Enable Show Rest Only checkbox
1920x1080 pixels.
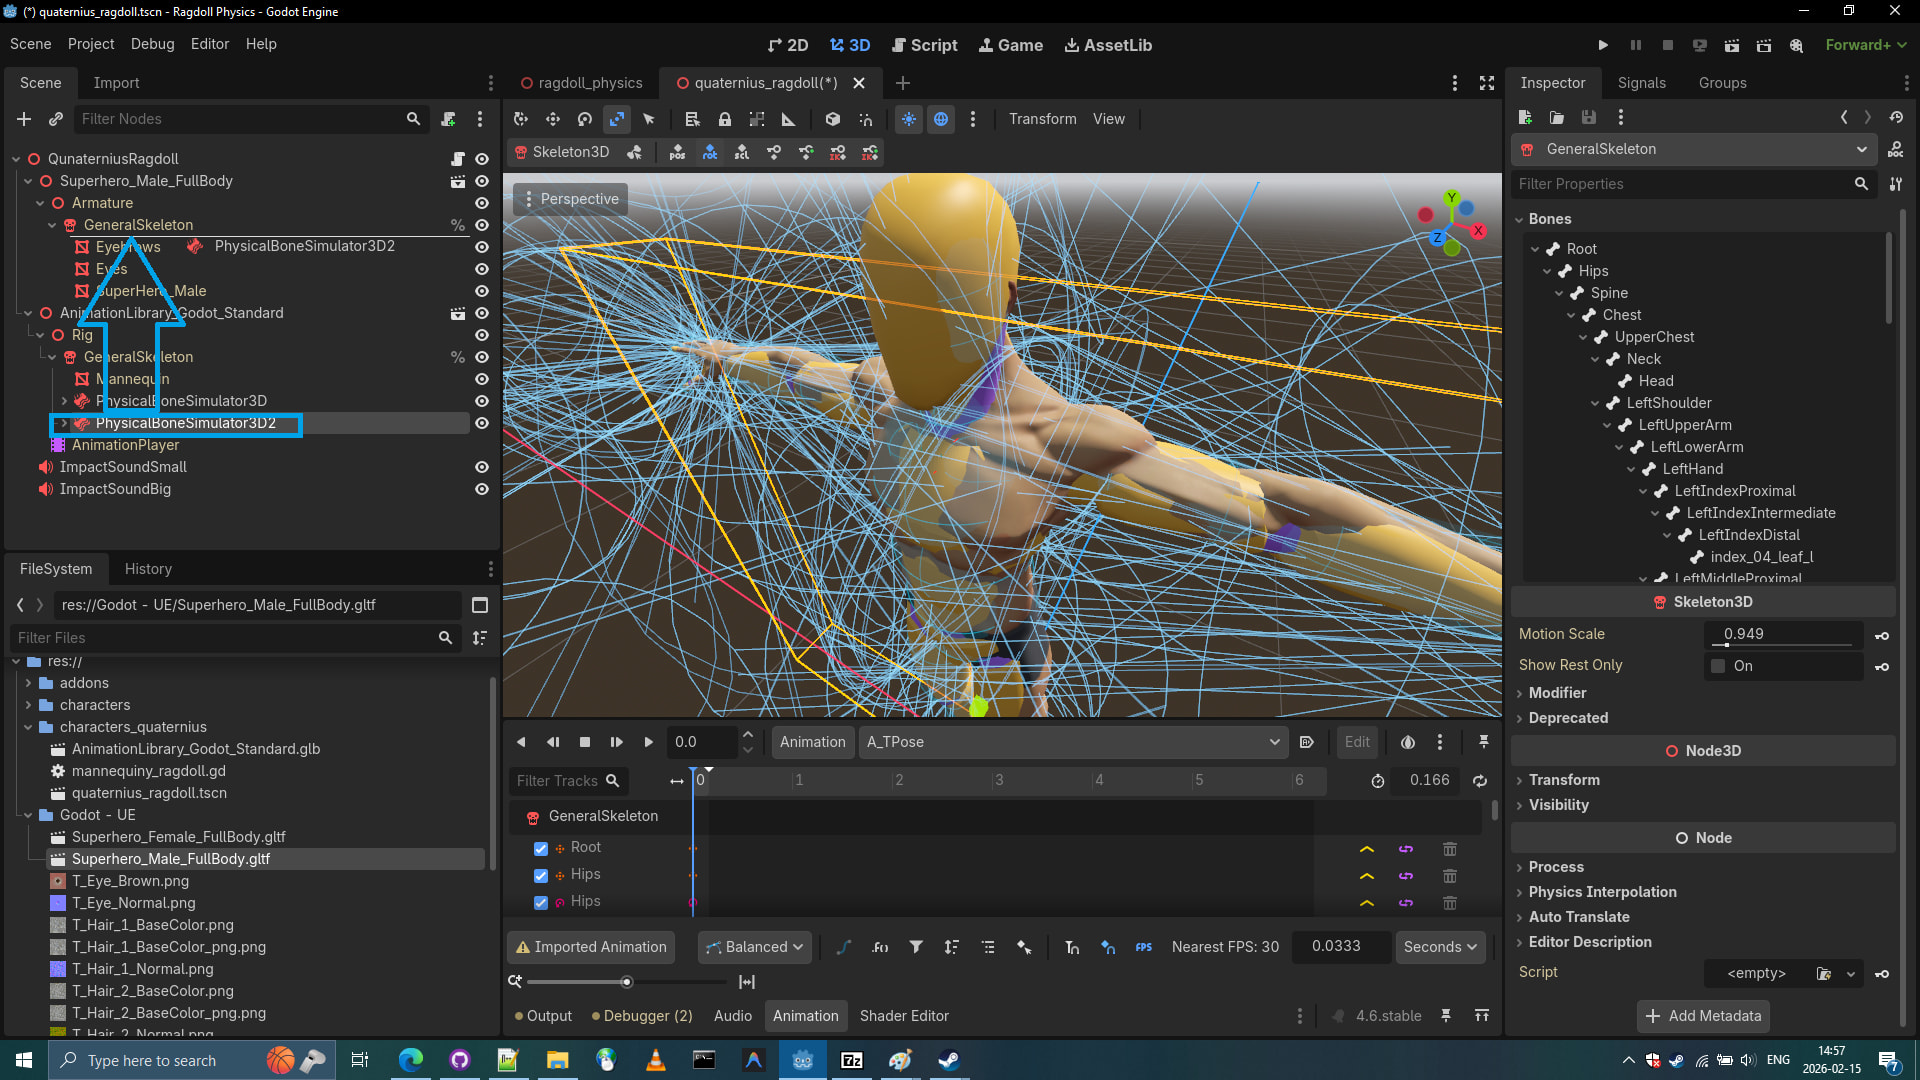click(x=1718, y=666)
